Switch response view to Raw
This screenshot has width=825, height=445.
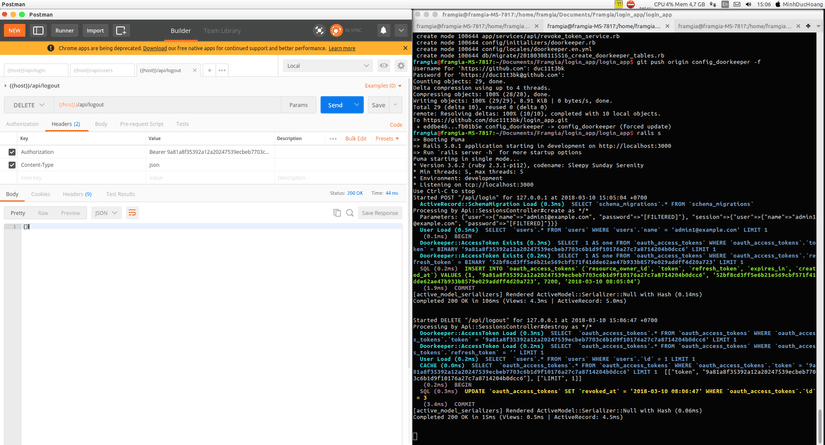[43, 213]
